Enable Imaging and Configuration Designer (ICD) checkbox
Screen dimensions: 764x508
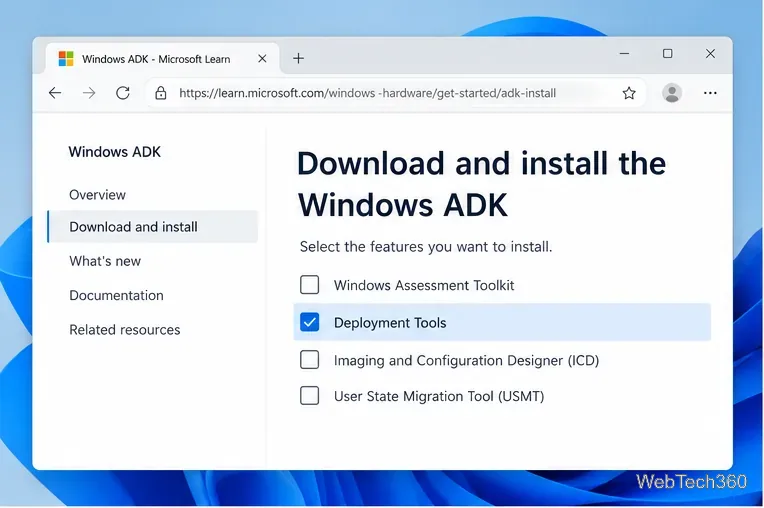[309, 359]
